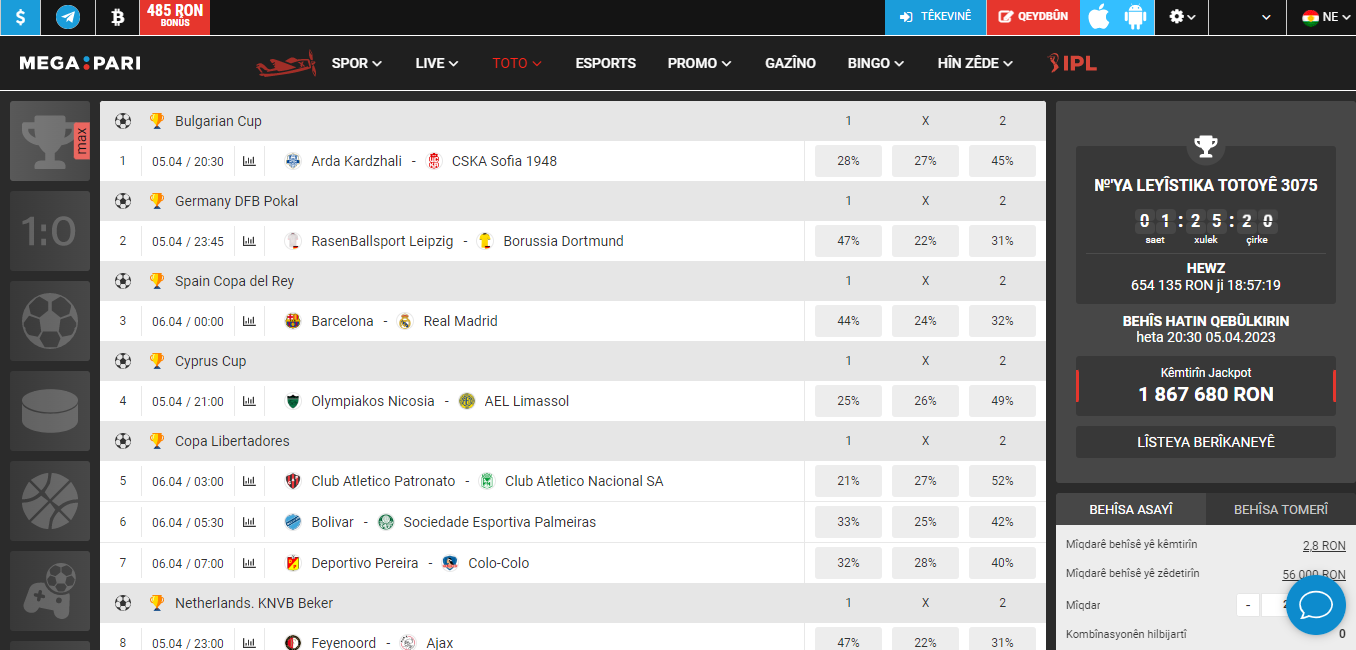Select the esports gamepad sidebar icon
1356x650 pixels.
[50, 591]
